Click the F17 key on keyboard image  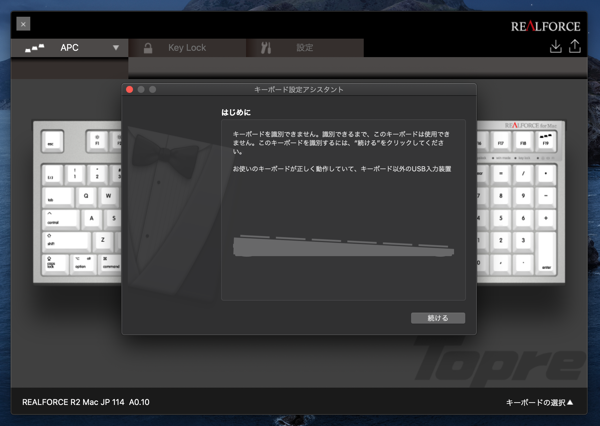(501, 141)
